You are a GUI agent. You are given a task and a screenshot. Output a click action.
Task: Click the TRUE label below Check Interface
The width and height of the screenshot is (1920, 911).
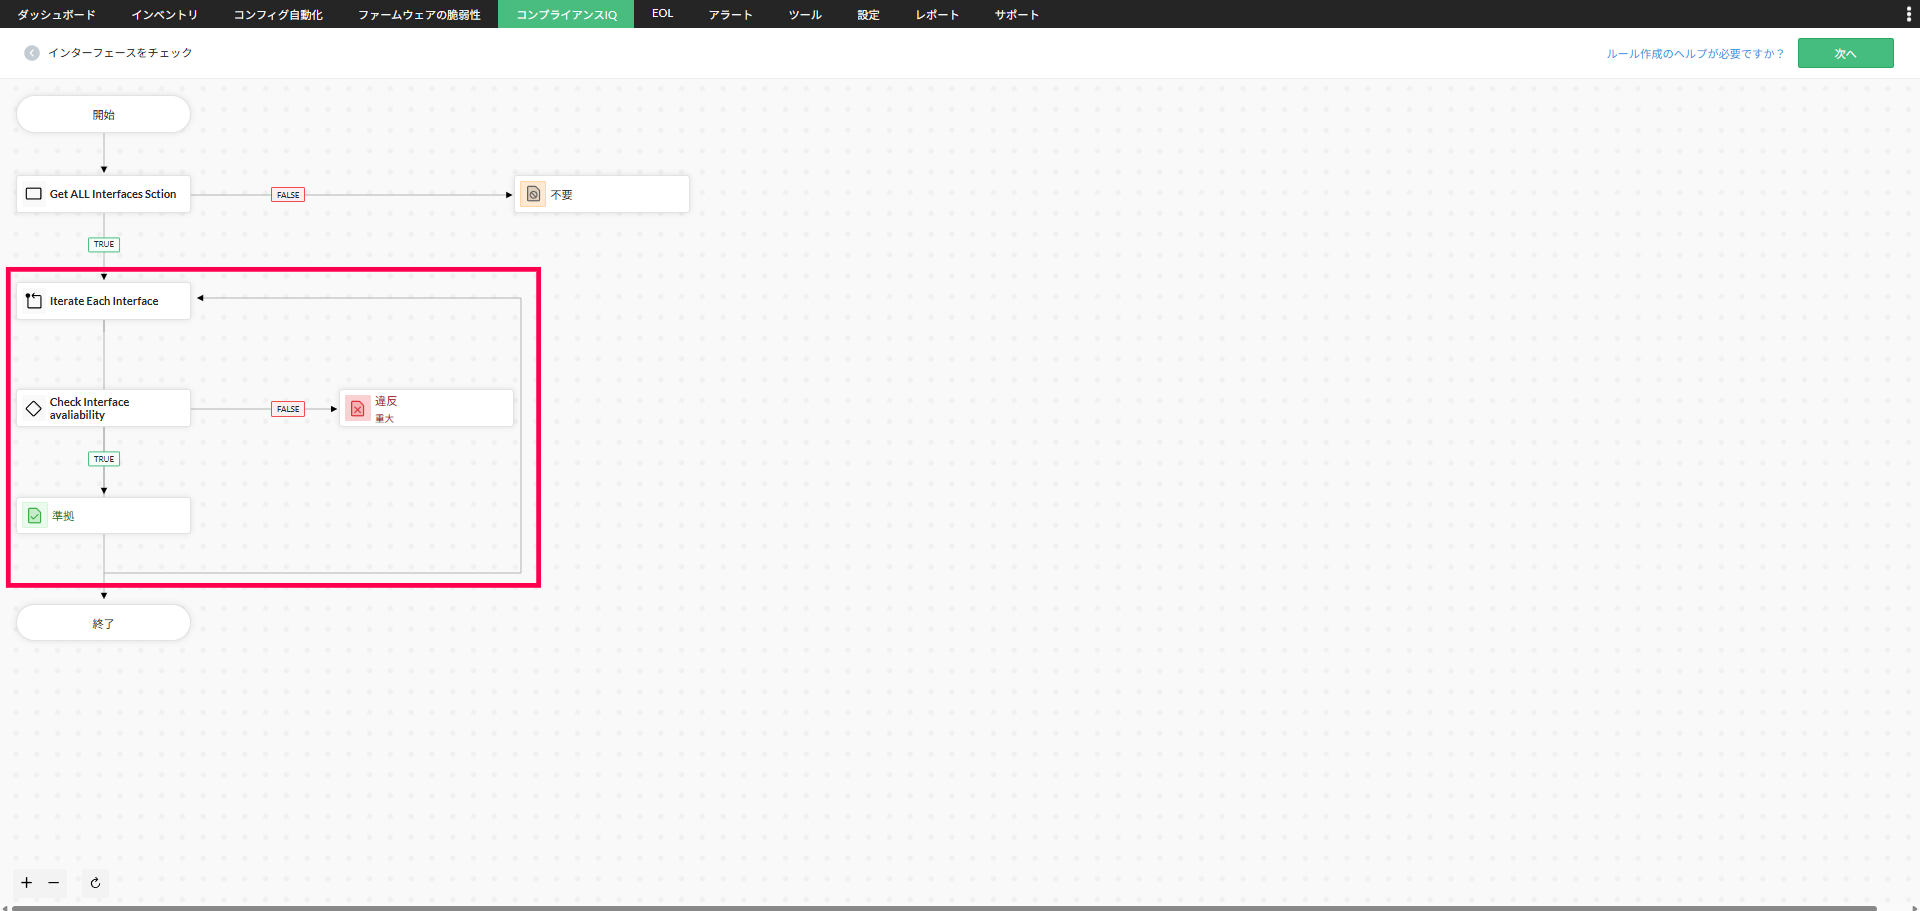click(104, 459)
